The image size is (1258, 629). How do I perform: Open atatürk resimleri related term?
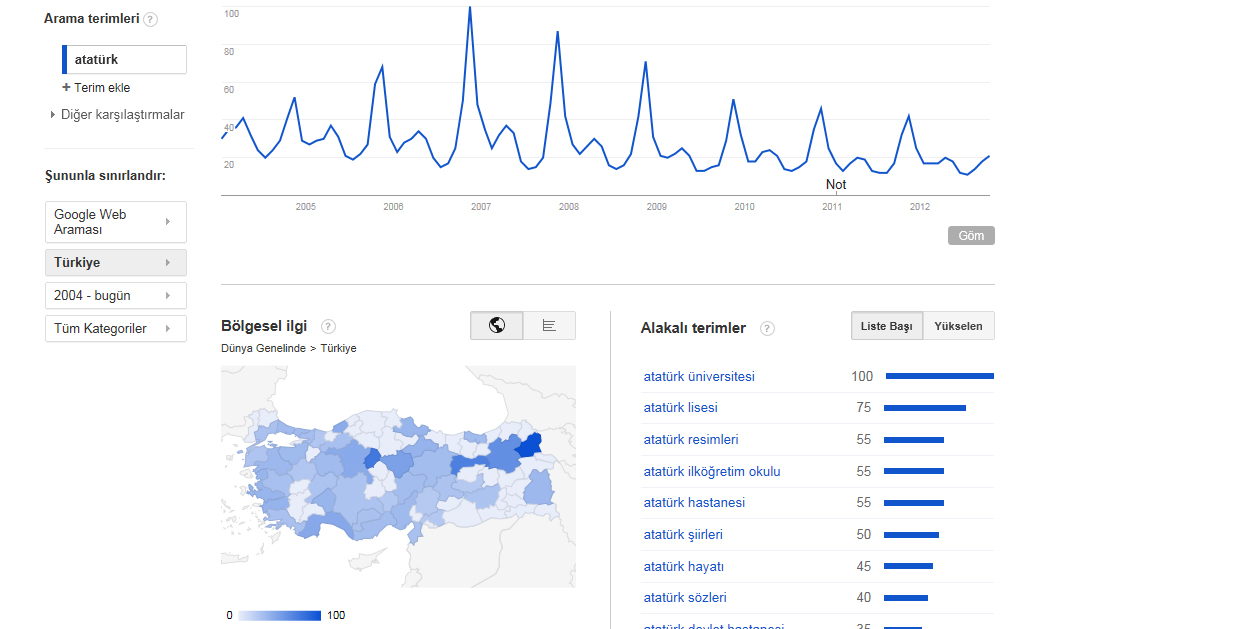point(691,440)
